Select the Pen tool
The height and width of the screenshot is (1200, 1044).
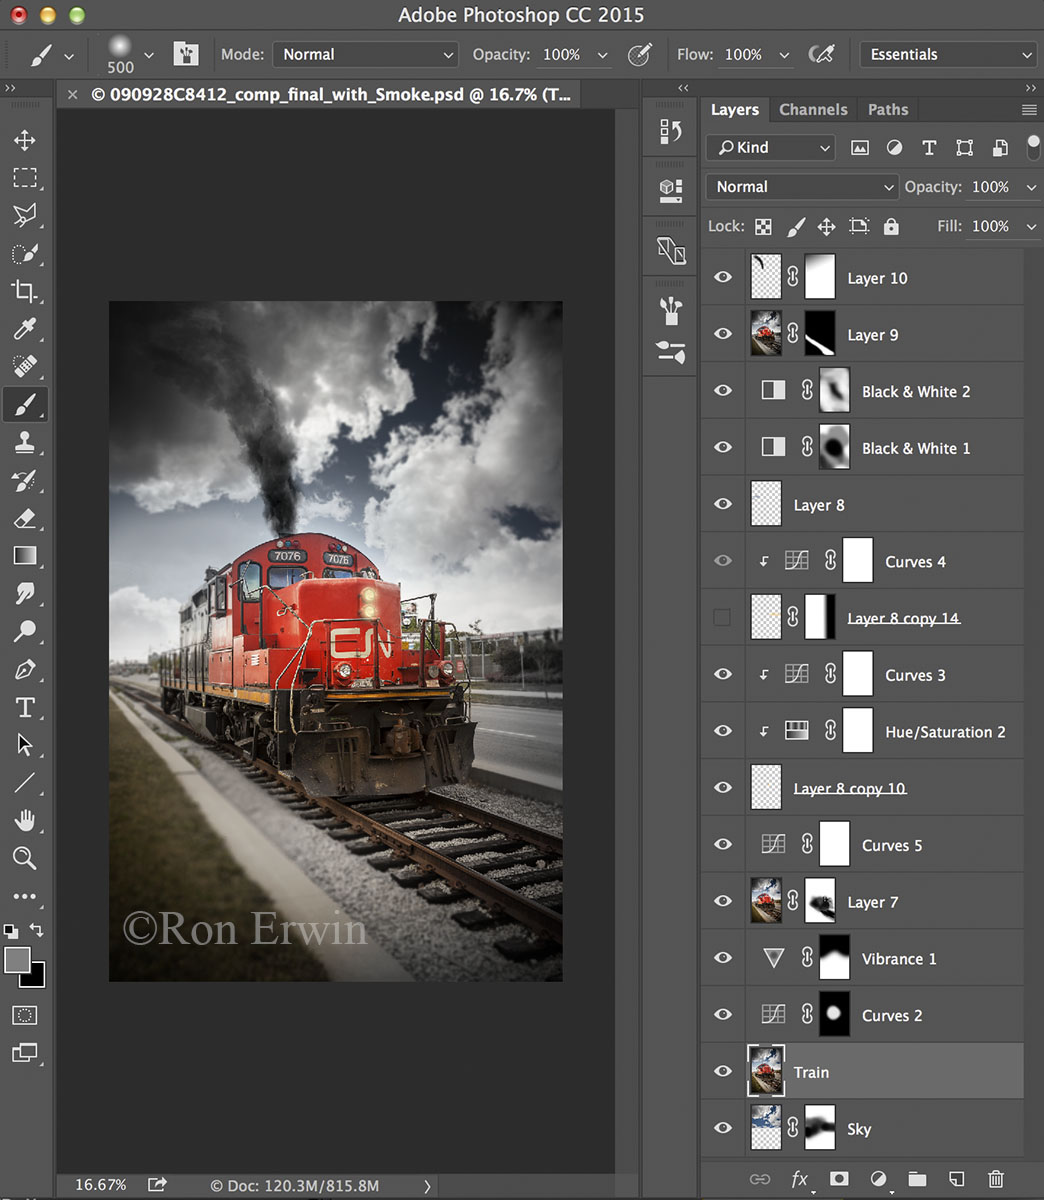pos(25,669)
